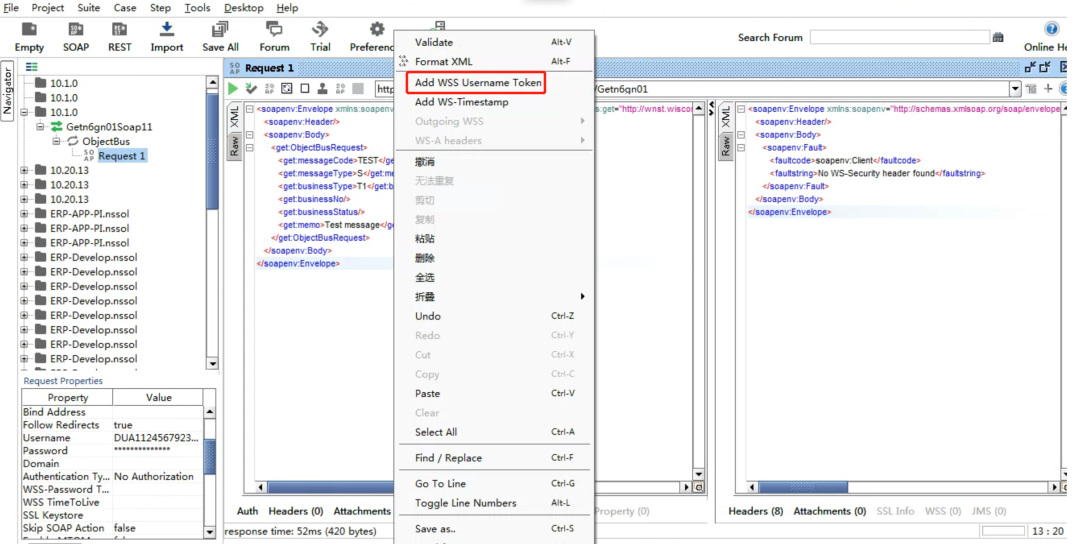Submit request with green play icon

(233, 88)
